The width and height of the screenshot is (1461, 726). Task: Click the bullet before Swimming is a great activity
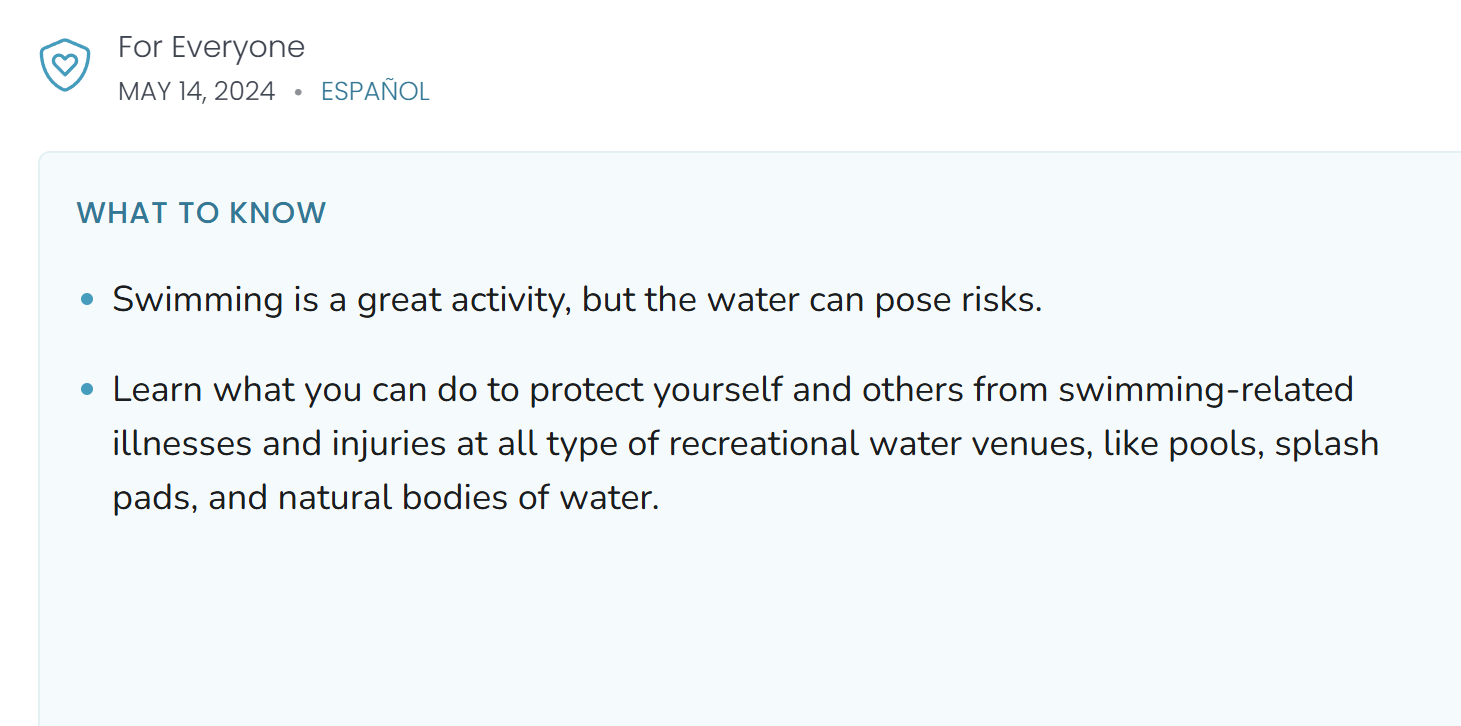coord(88,299)
